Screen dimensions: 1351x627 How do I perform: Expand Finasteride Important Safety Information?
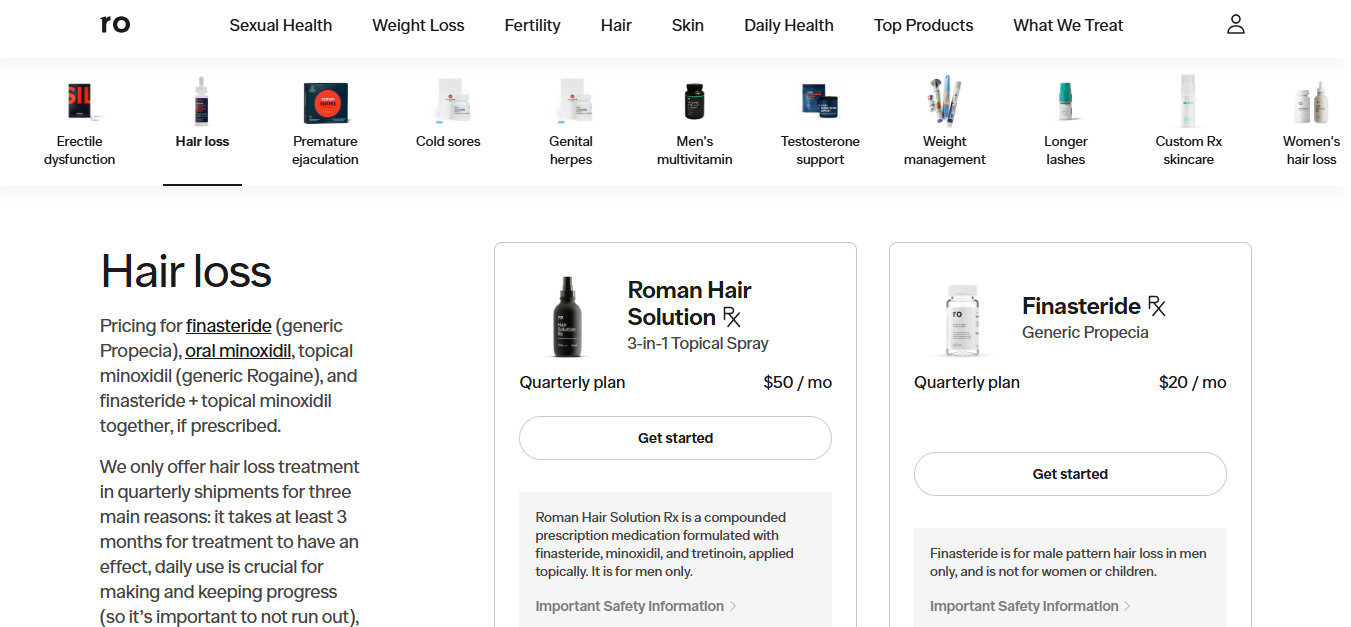pyautogui.click(x=1030, y=606)
